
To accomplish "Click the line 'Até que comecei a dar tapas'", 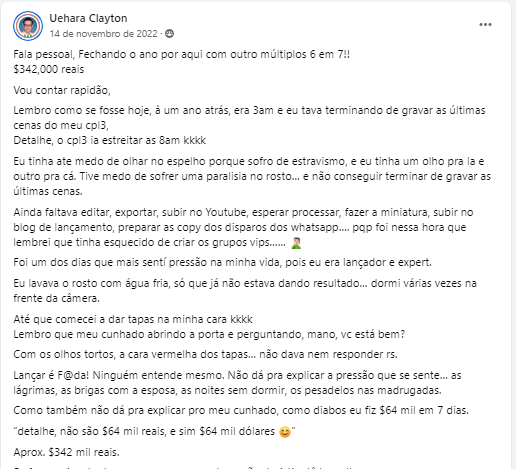I will pos(133,319).
